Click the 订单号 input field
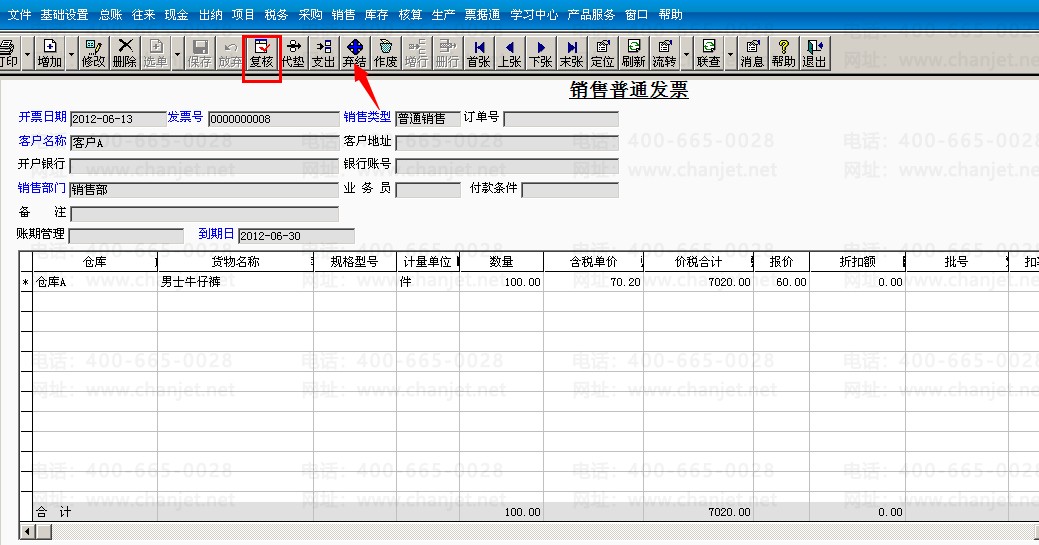The image size is (1039, 545). click(561, 119)
